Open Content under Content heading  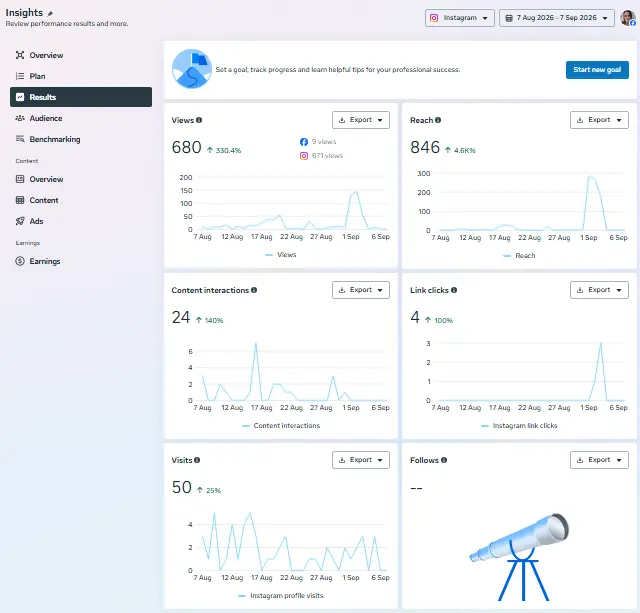81,200
